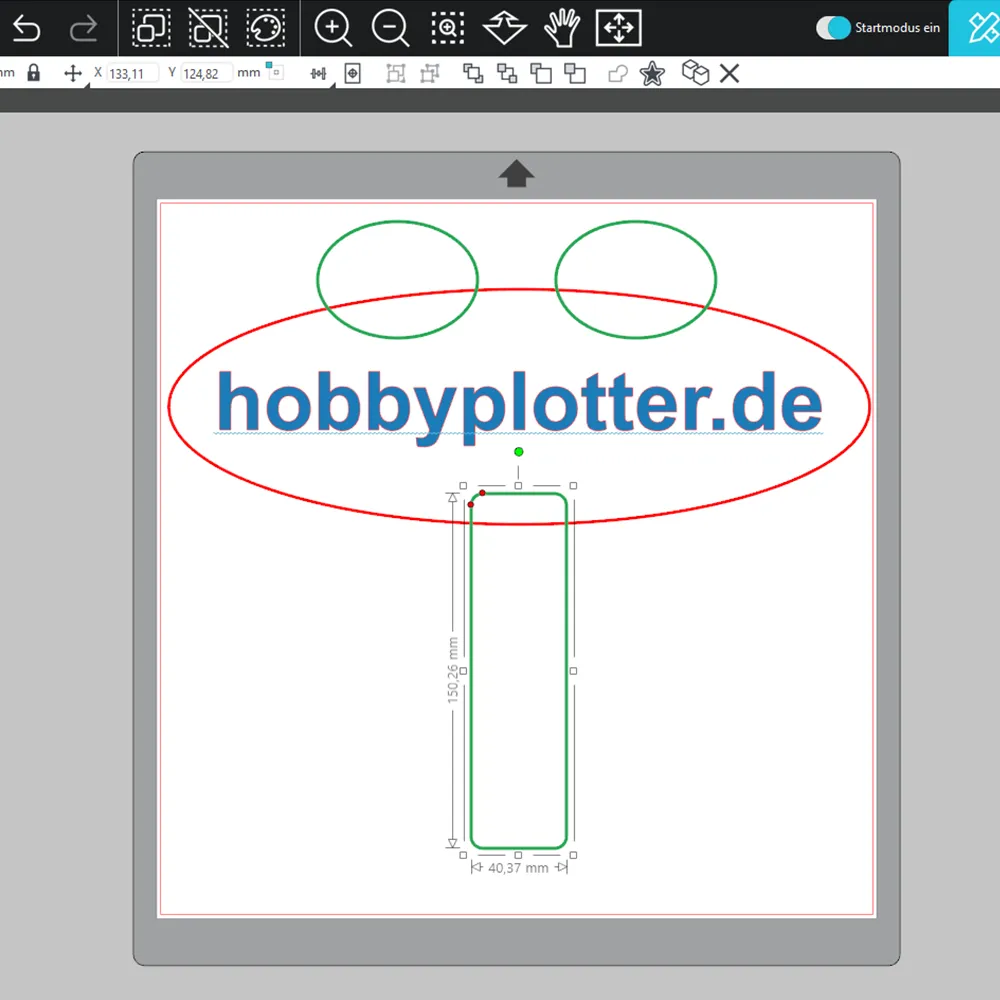Click the move position crosshair icon
This screenshot has height=1000, width=1000.
click(73, 73)
